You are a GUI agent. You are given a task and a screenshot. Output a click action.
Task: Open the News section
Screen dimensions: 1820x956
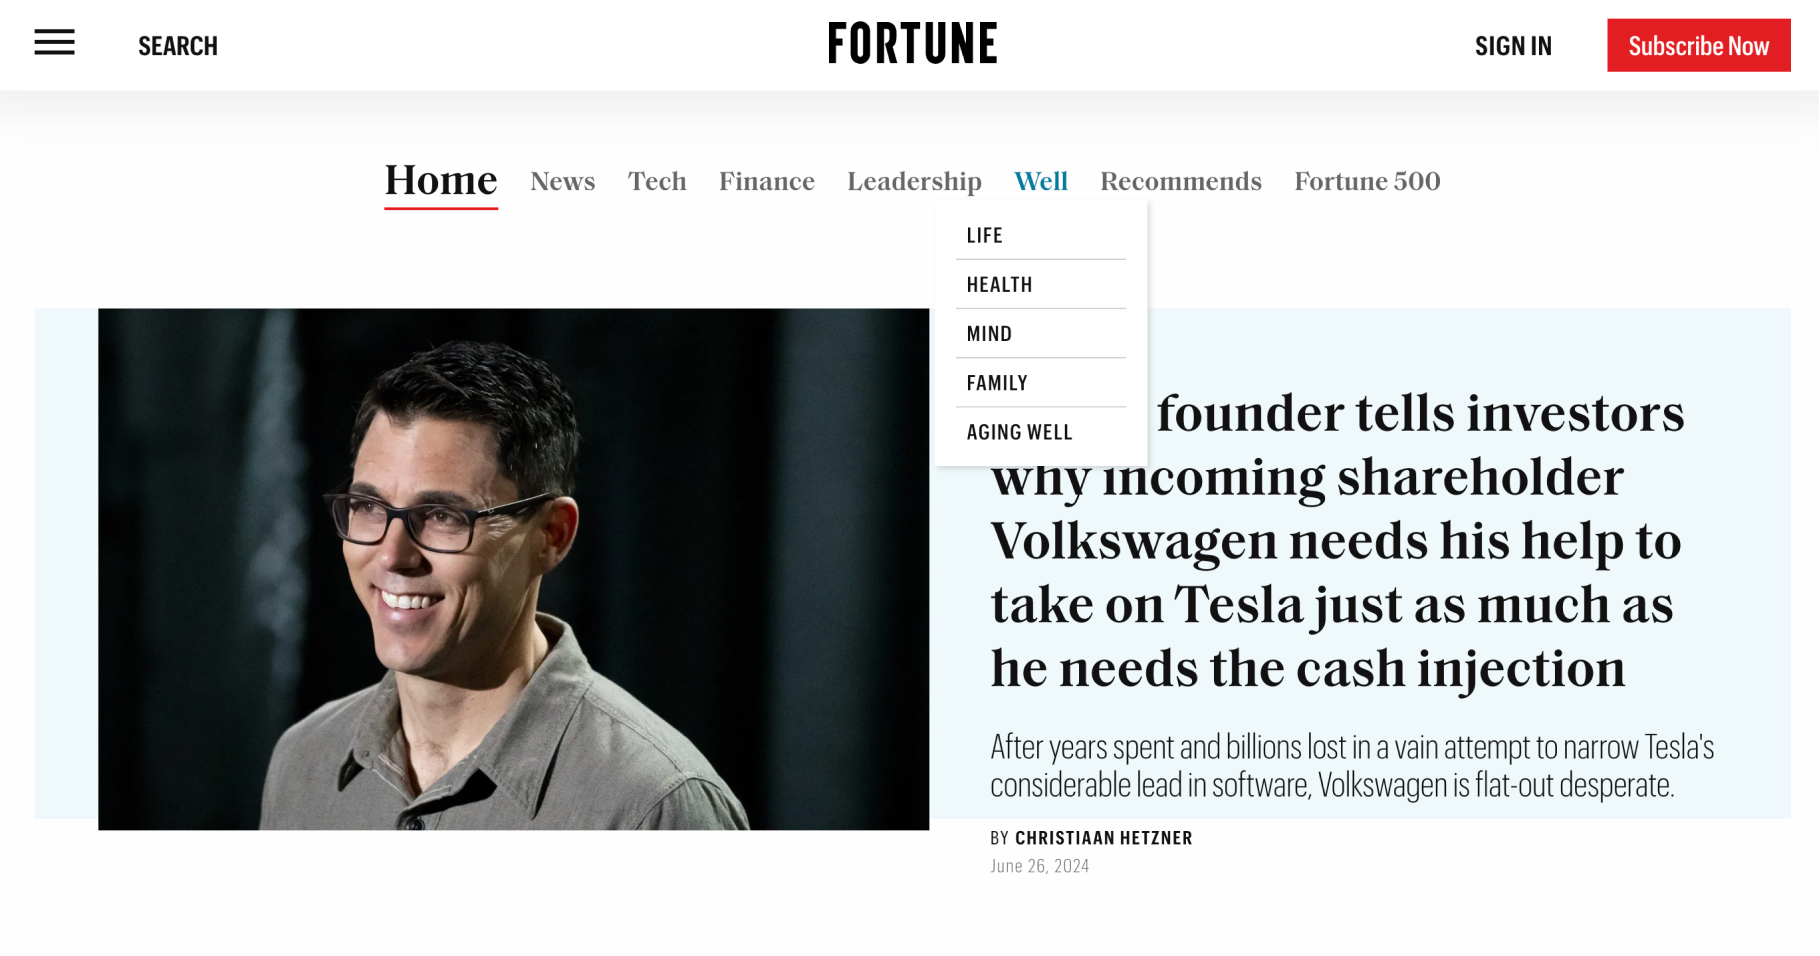(x=563, y=181)
